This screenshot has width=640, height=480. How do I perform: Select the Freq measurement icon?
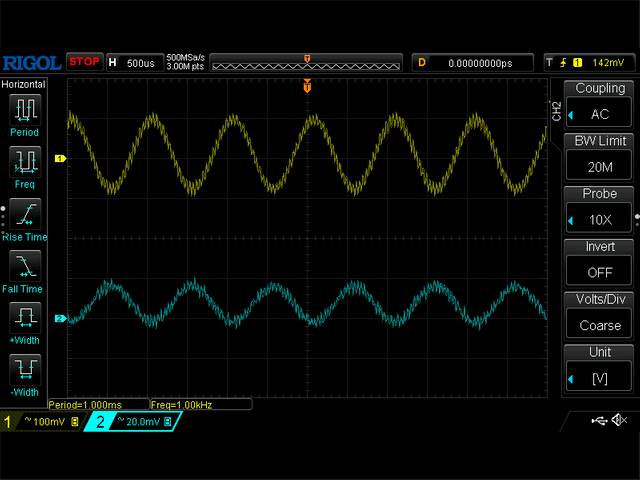click(25, 164)
